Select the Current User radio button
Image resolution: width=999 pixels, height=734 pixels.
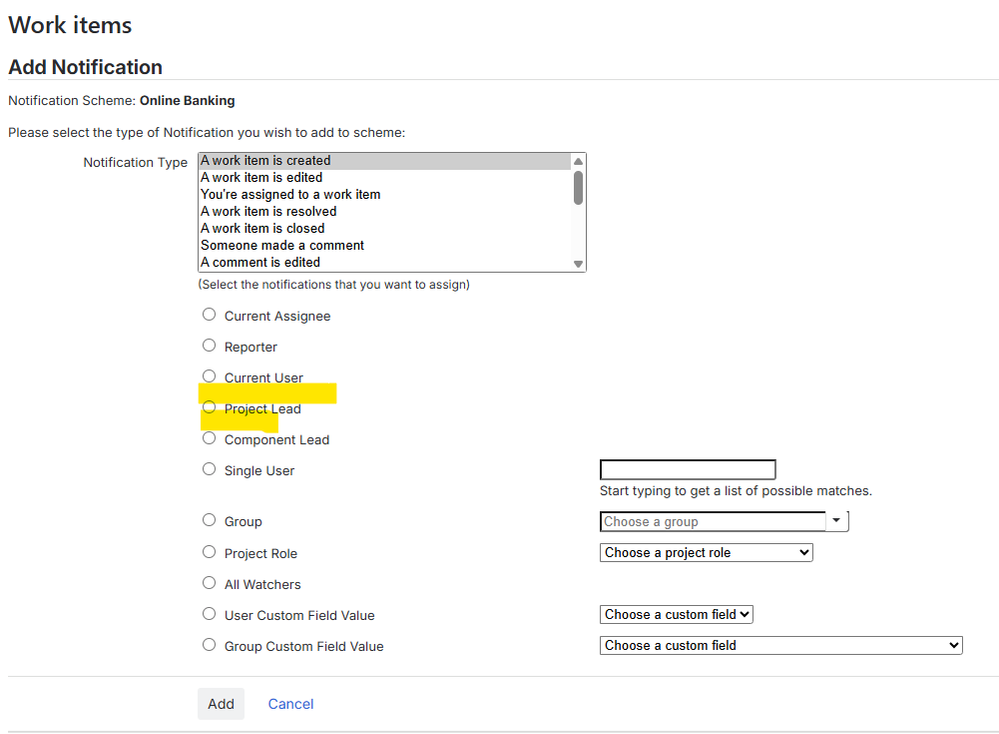coord(209,376)
